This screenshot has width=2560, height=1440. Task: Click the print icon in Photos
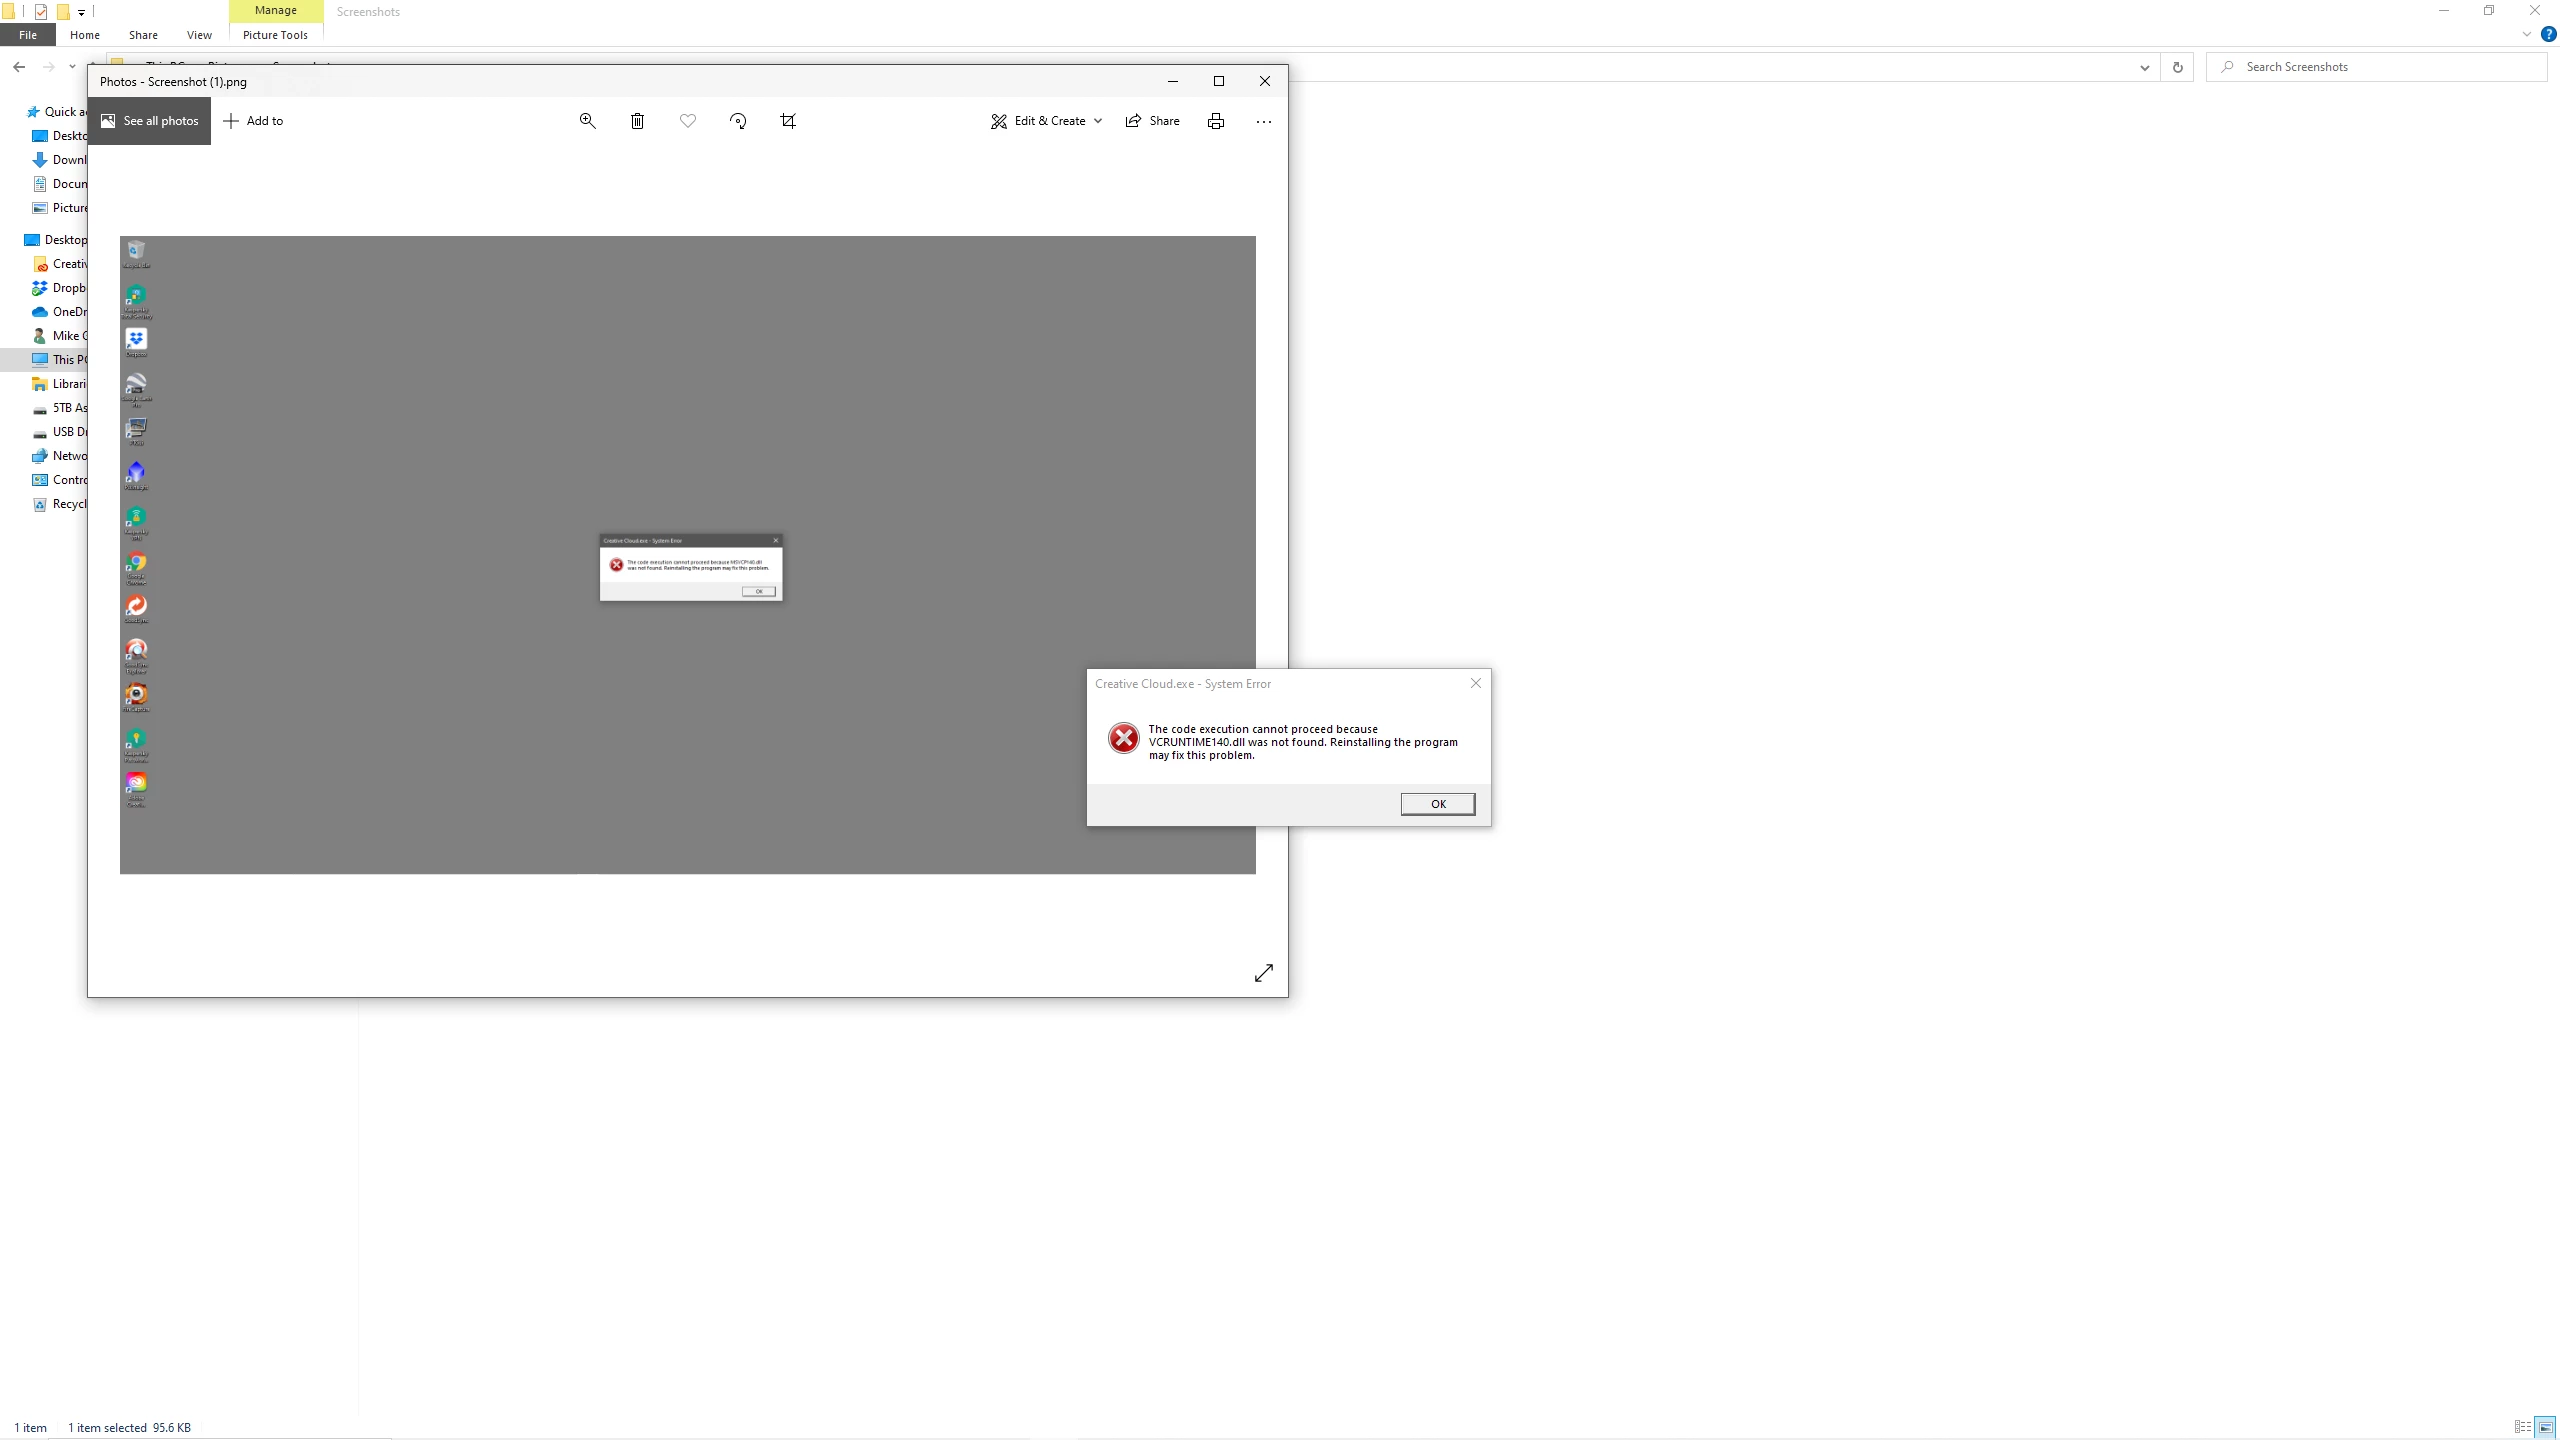click(x=1216, y=121)
